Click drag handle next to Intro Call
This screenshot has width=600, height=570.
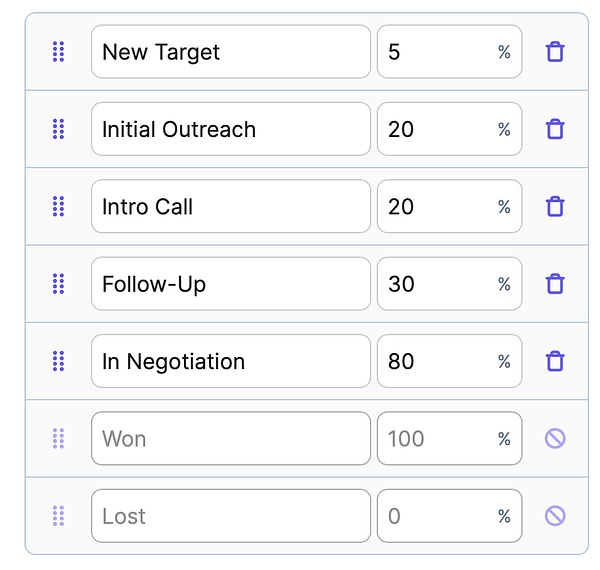click(x=58, y=207)
